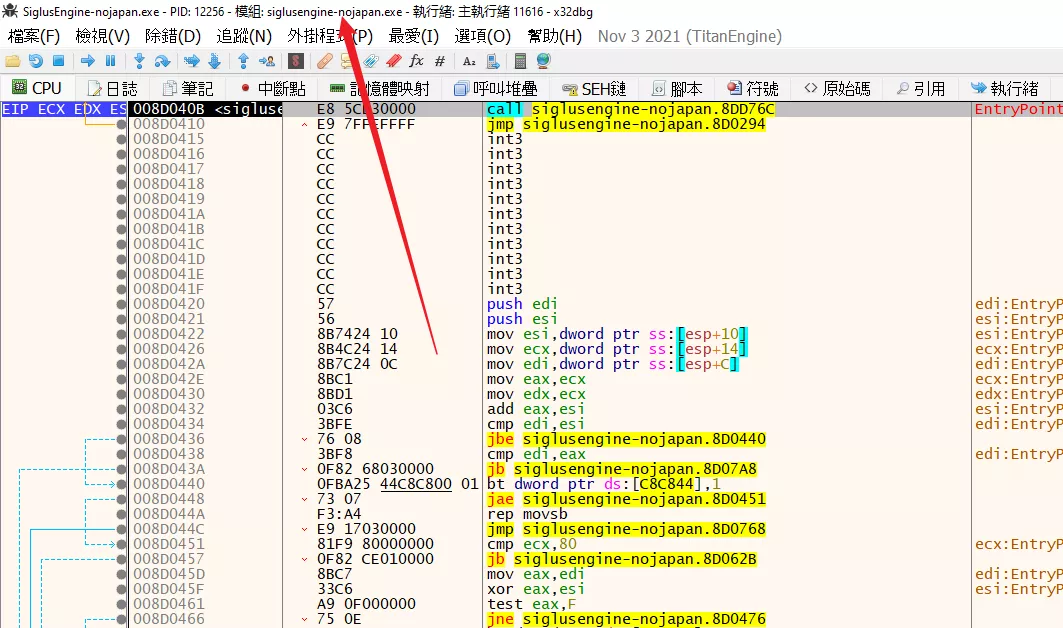Pause execution using the pause icon

point(110,62)
